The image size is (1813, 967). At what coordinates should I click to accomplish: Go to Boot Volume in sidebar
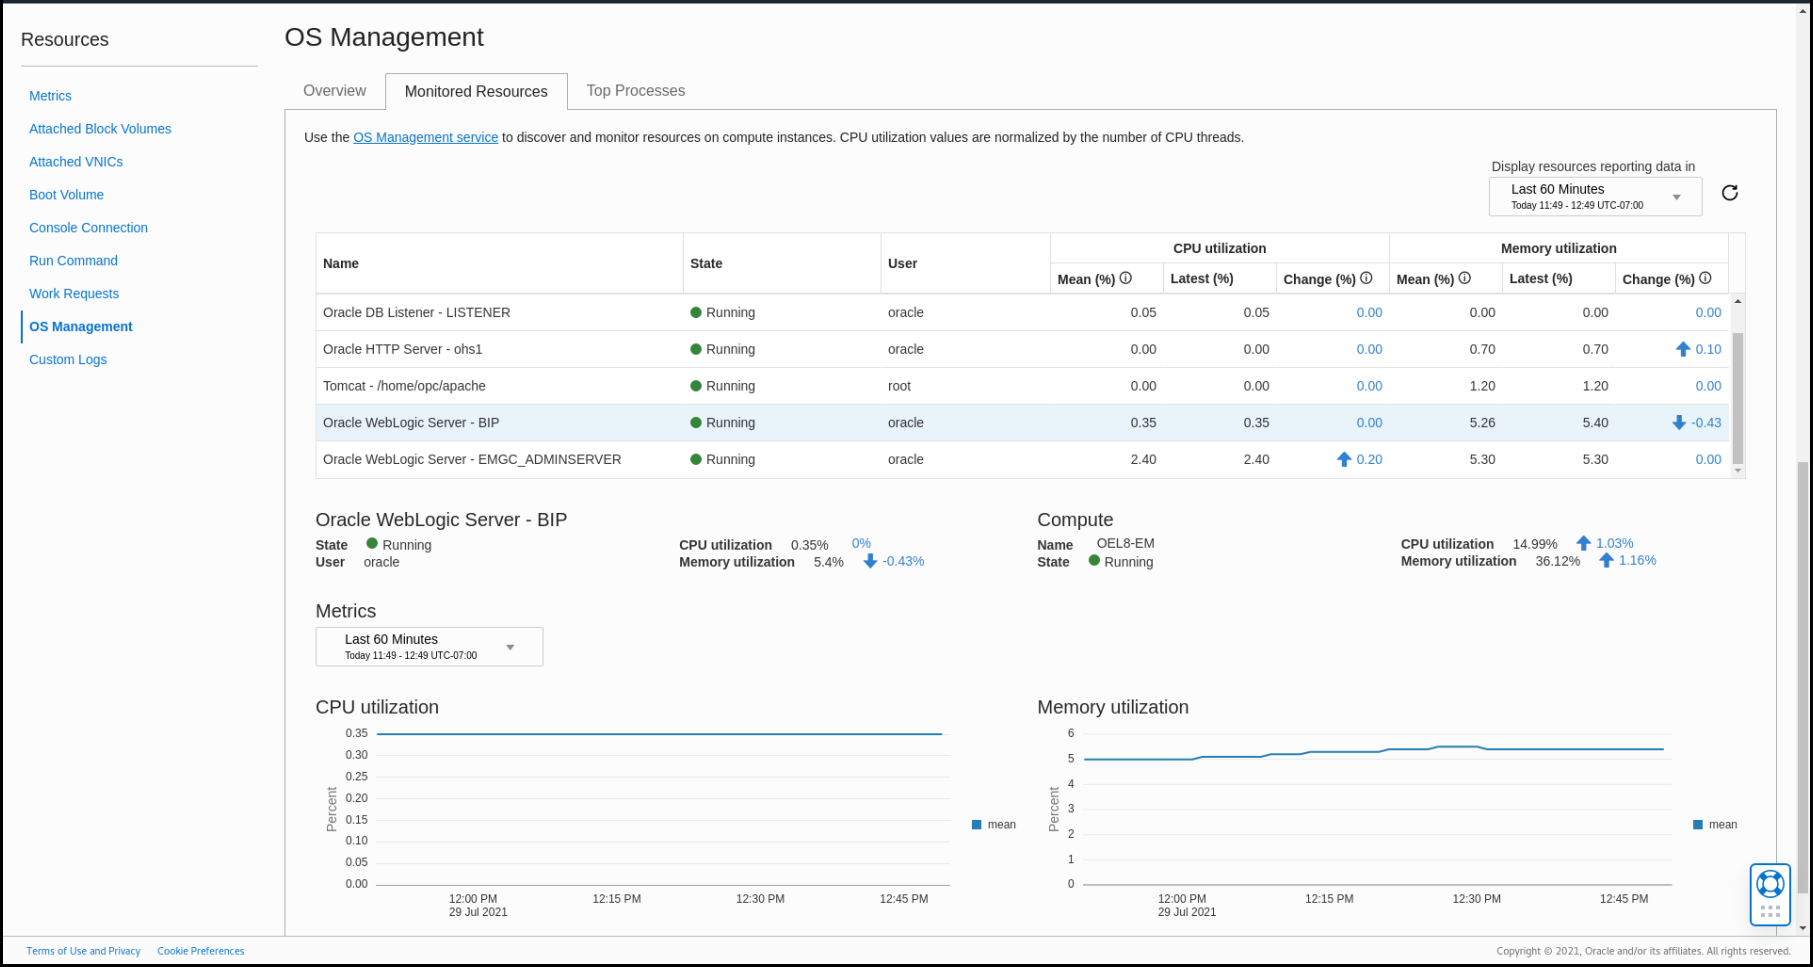pyautogui.click(x=66, y=194)
